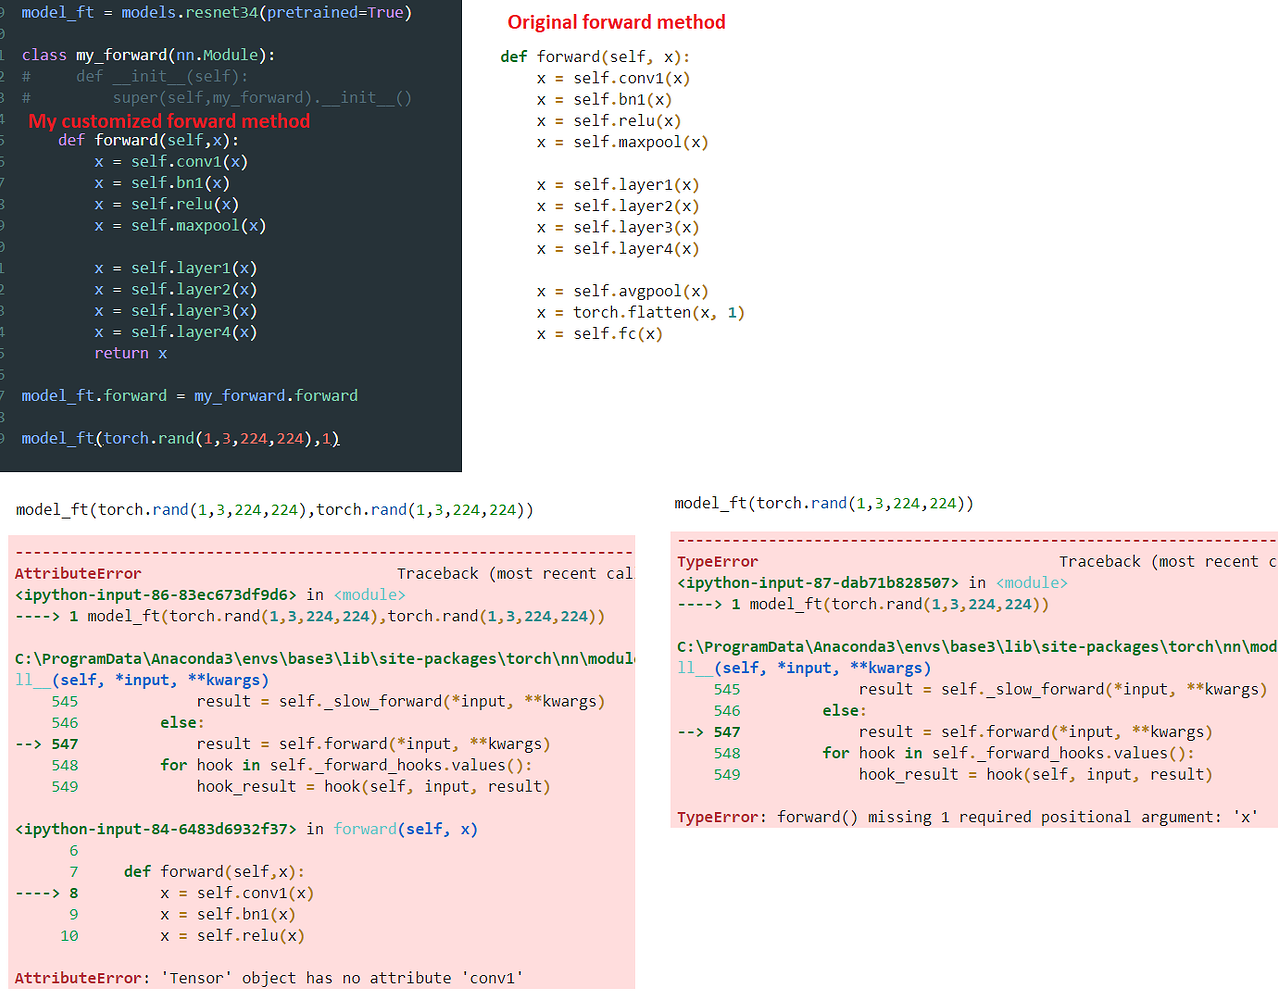1278x1000 pixels.
Task: Click the red 'My customized forward method' label
Action: (169, 121)
